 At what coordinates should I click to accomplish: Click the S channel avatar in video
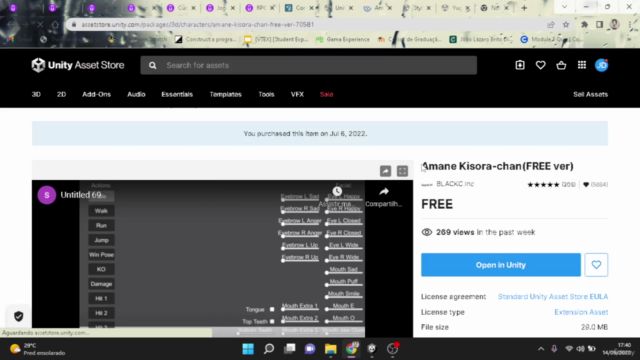pos(47,195)
